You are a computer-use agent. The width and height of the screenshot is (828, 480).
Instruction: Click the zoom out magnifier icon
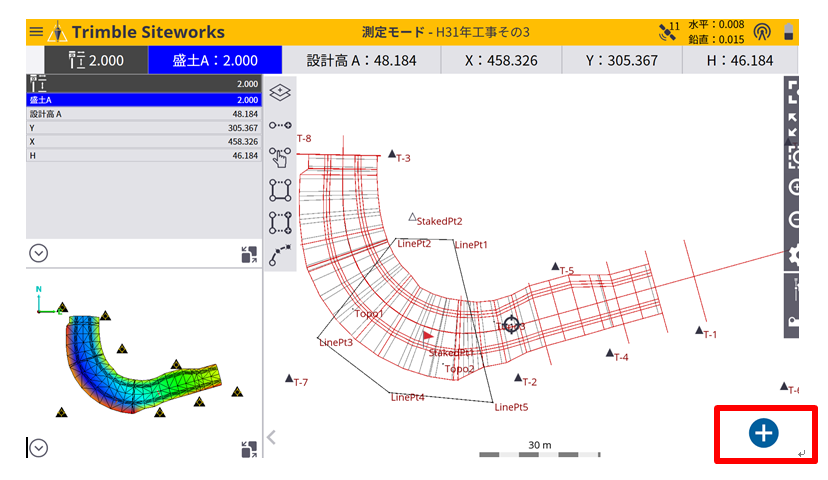795,220
